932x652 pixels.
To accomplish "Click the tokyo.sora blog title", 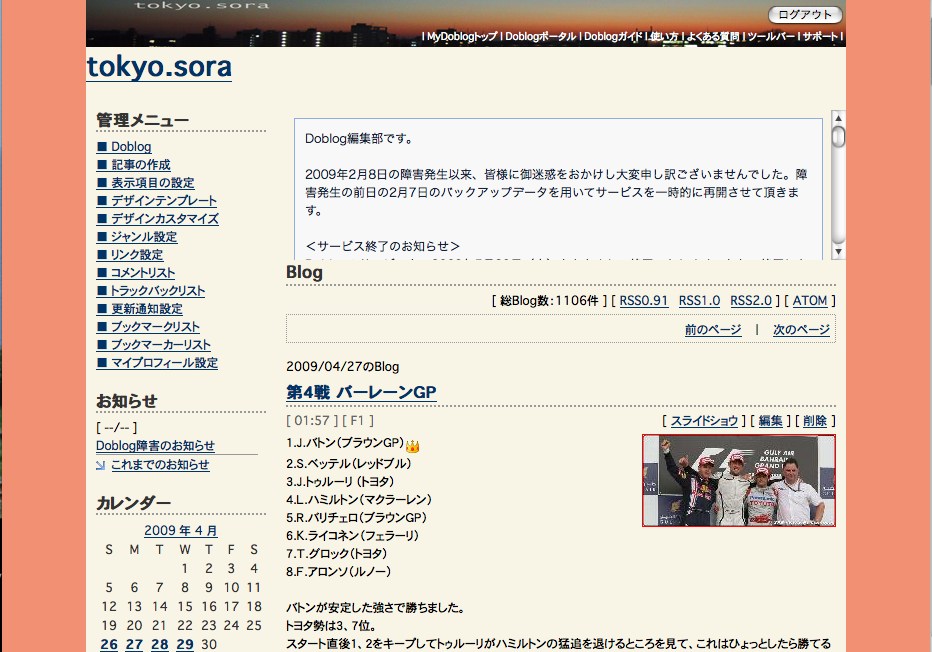I will [159, 67].
